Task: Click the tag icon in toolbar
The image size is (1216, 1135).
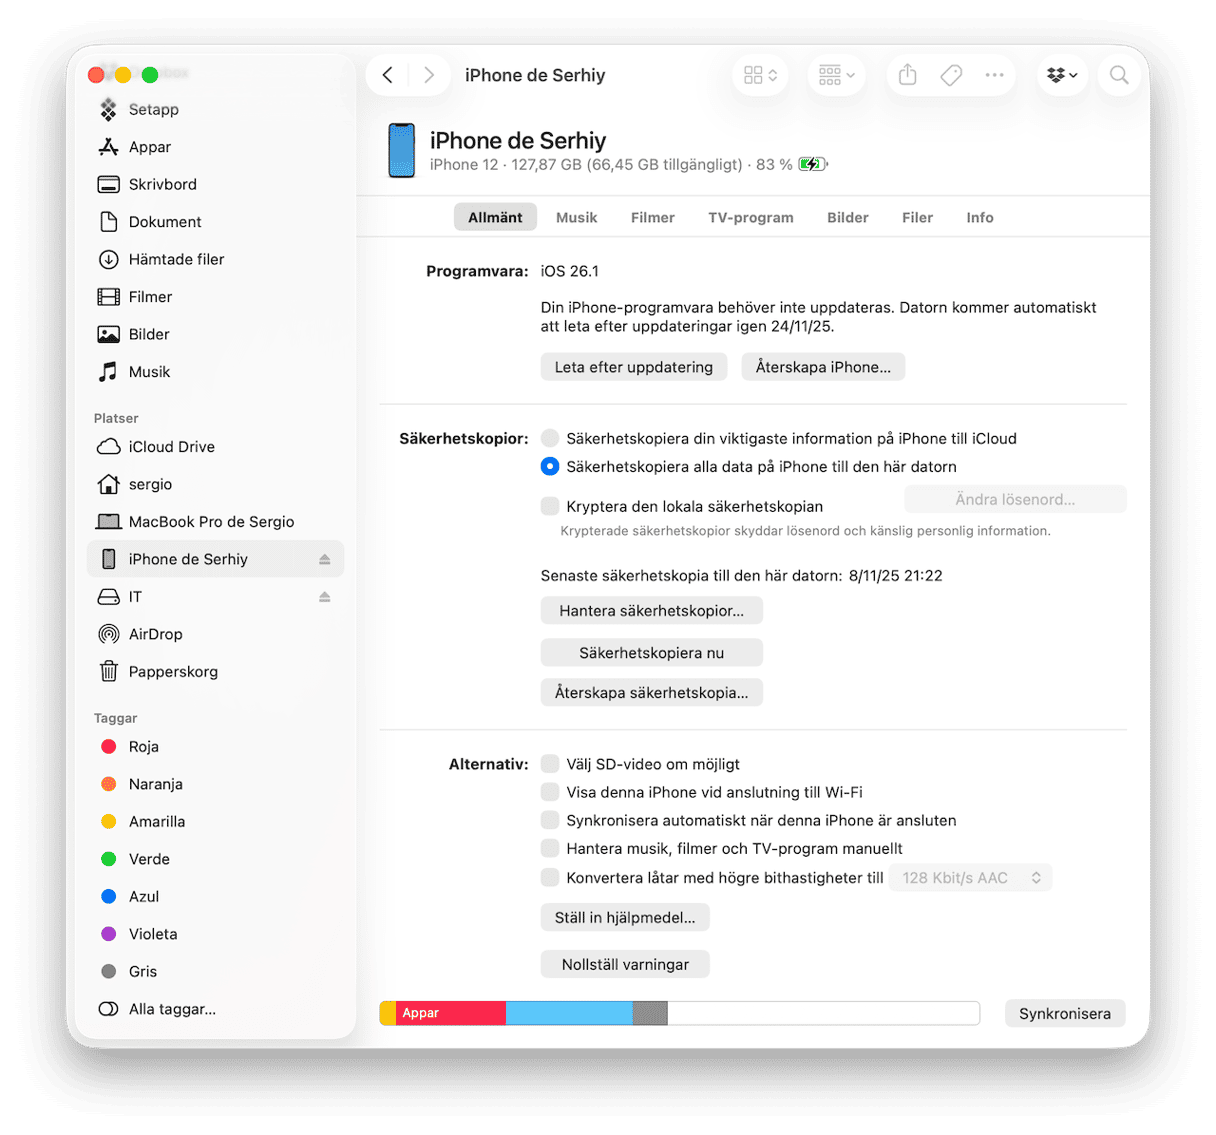Action: click(x=951, y=75)
